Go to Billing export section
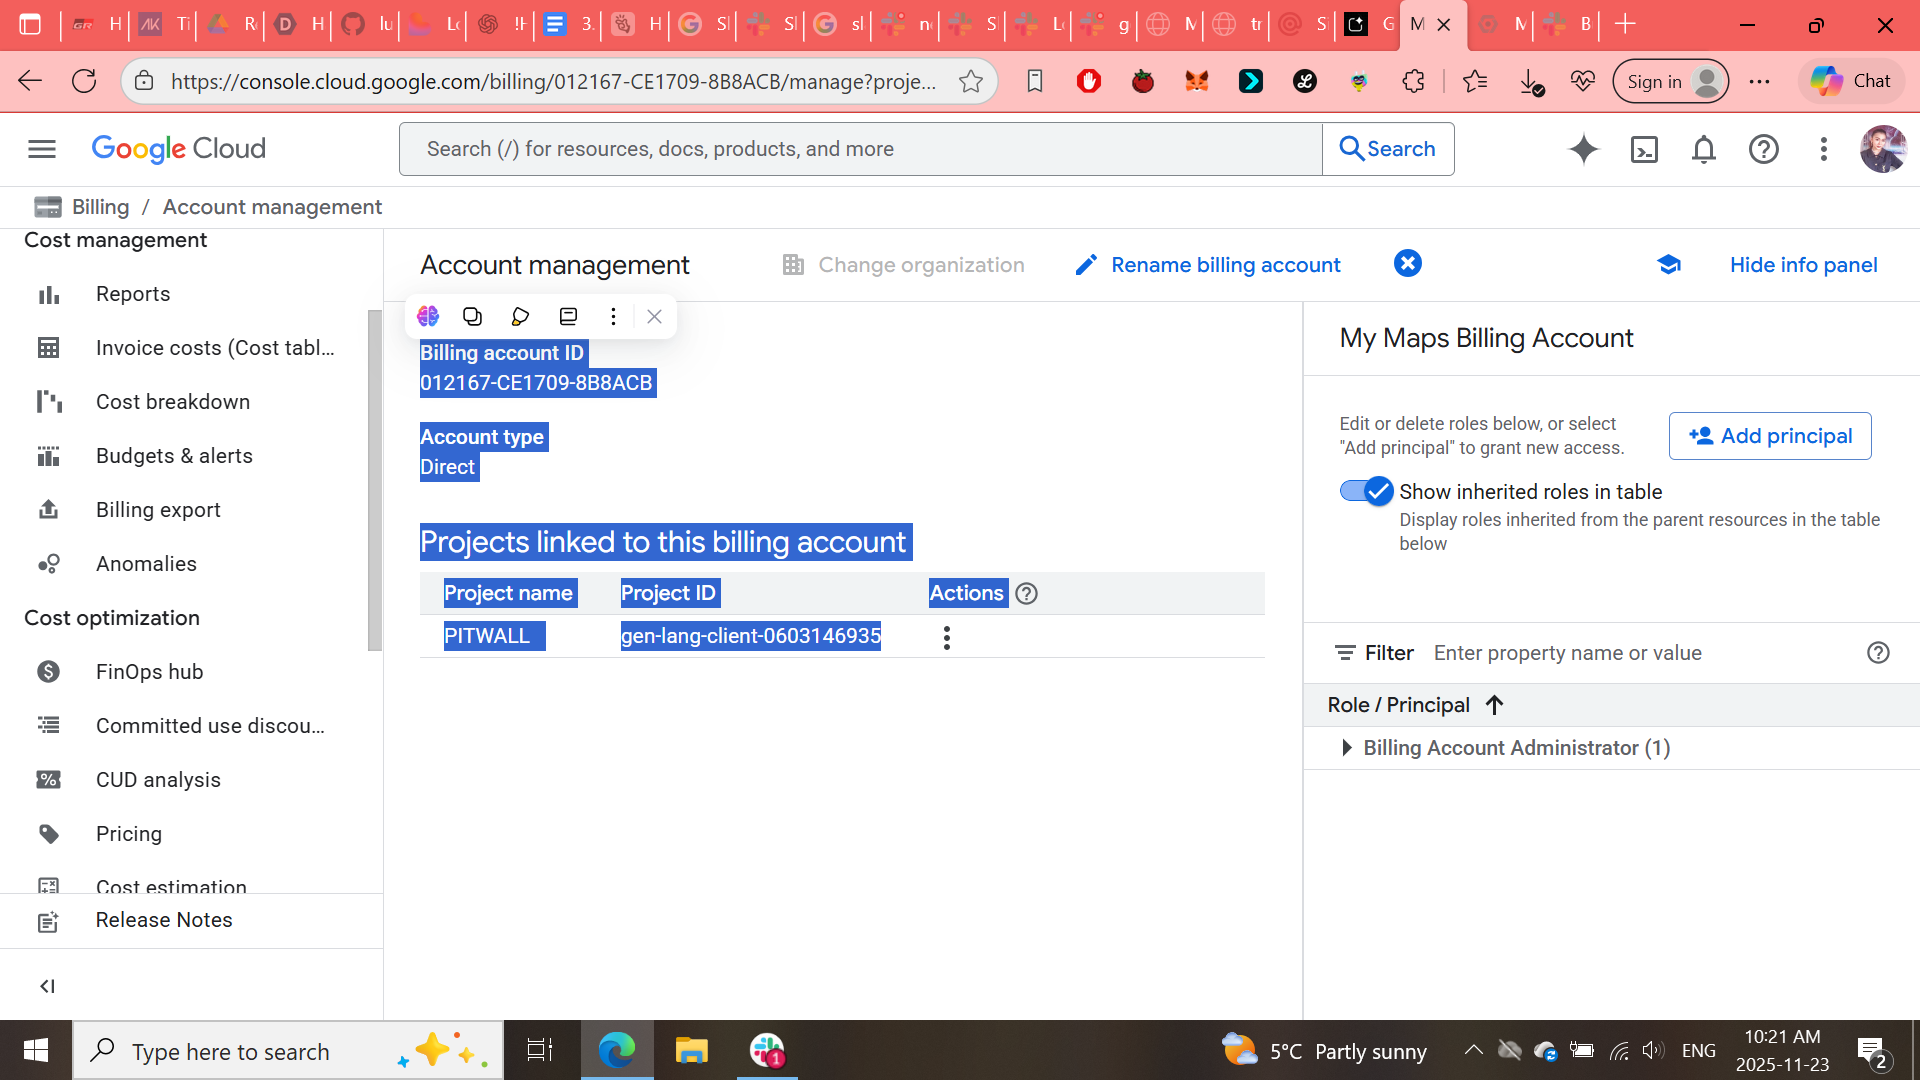The height and width of the screenshot is (1080, 1920). pyautogui.click(x=158, y=510)
